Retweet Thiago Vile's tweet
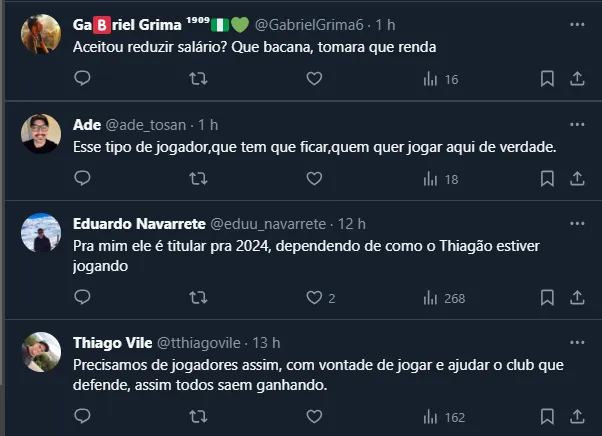Screen dimensions: 602x436 [x=199, y=418]
